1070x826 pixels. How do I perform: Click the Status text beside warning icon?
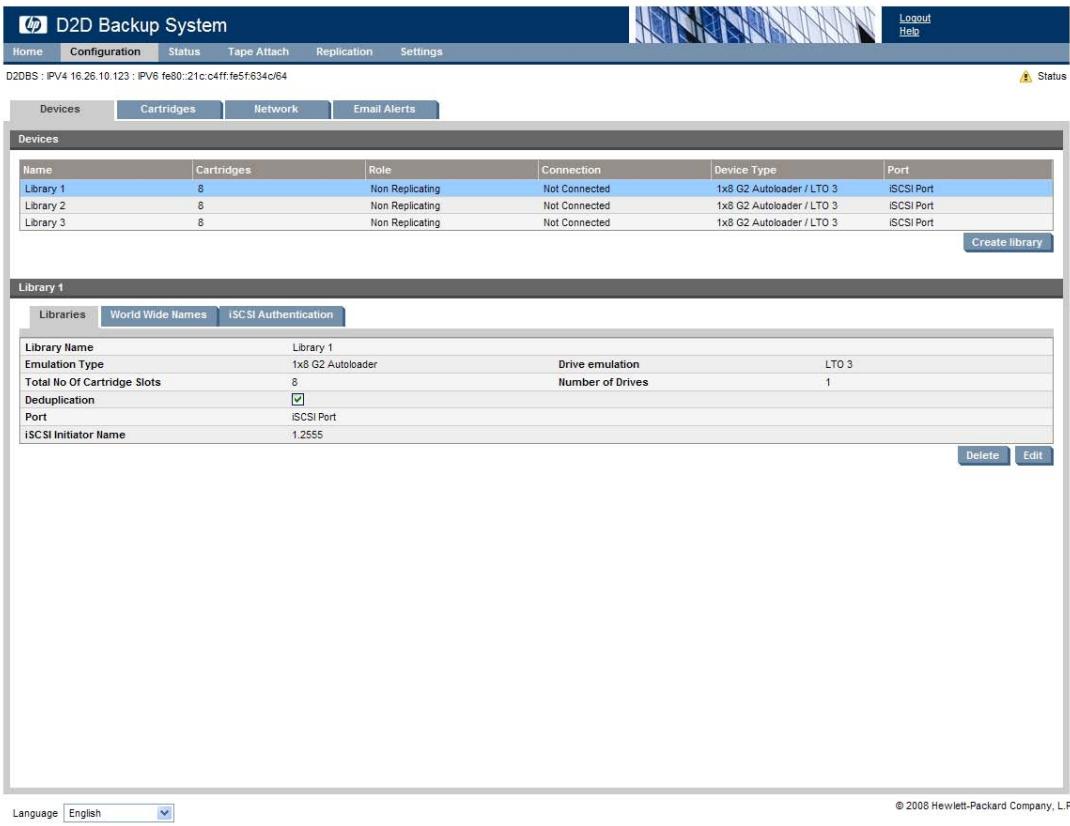click(1052, 76)
